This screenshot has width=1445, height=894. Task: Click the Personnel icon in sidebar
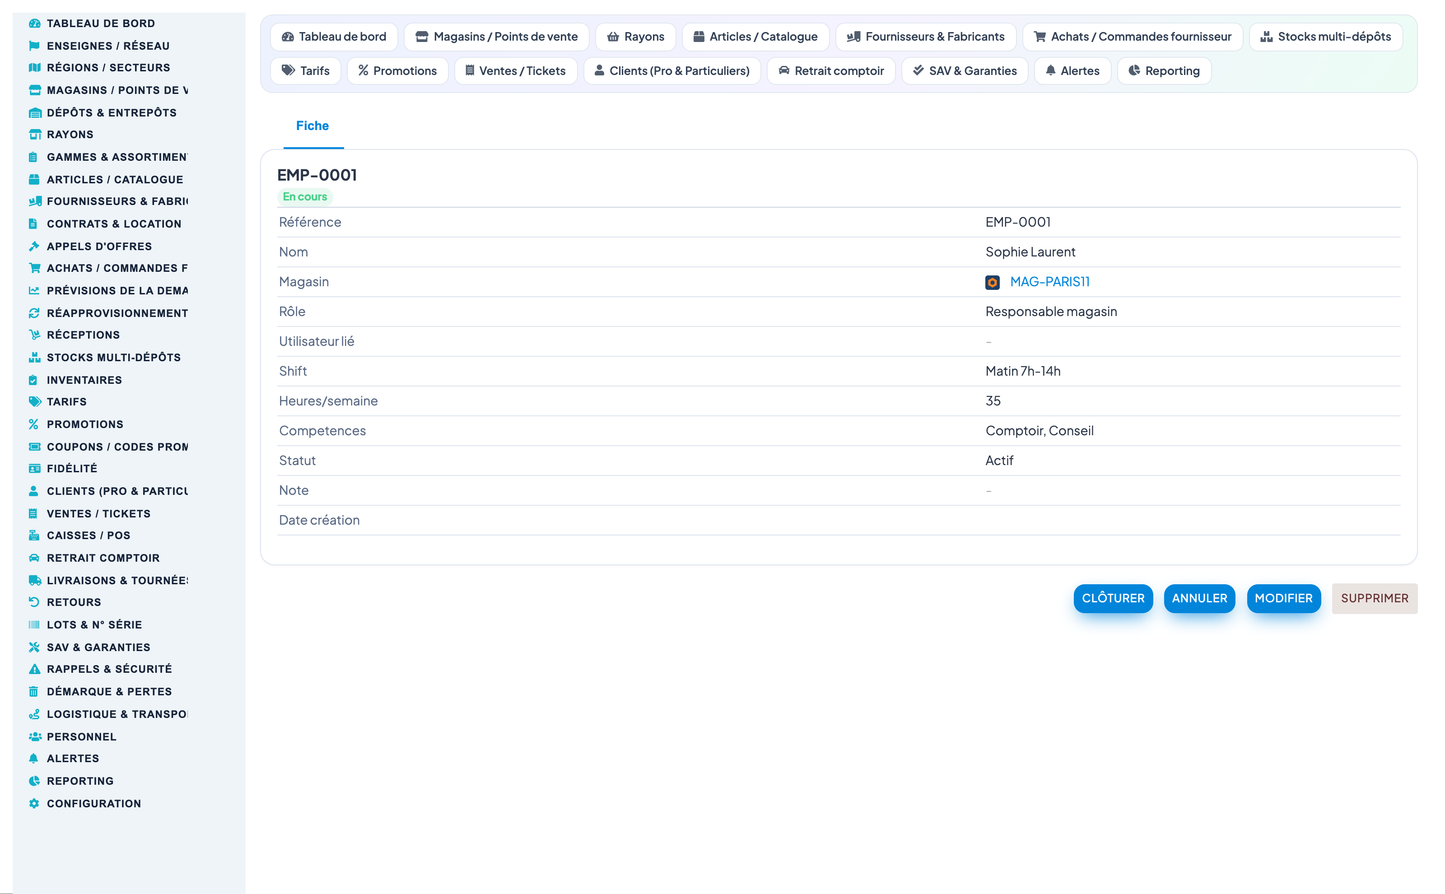pos(34,737)
